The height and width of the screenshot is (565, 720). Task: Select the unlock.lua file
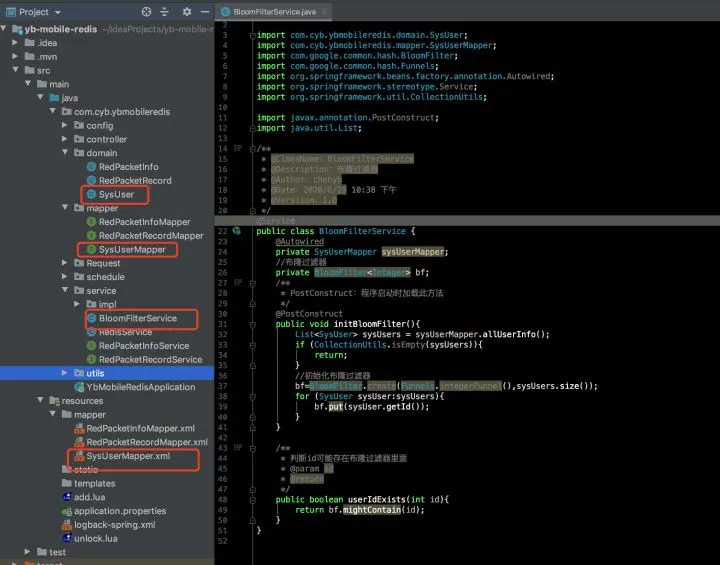coord(95,538)
